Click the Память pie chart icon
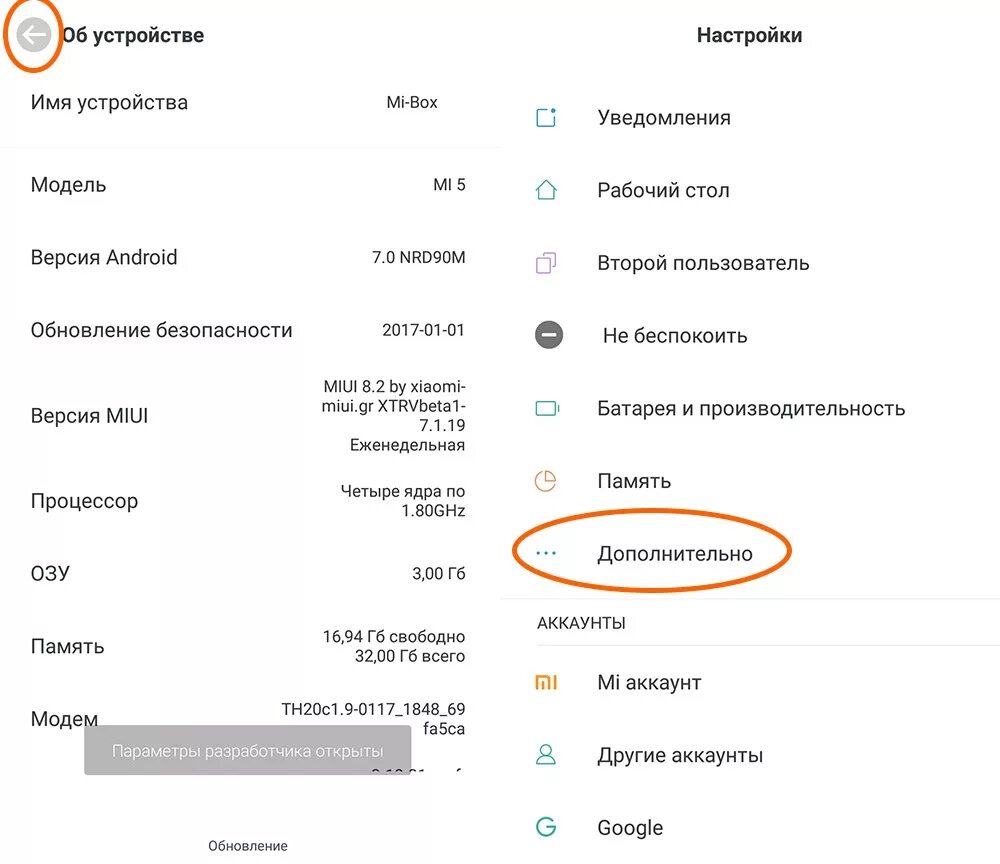Image resolution: width=1000 pixels, height=864 pixels. (x=546, y=481)
